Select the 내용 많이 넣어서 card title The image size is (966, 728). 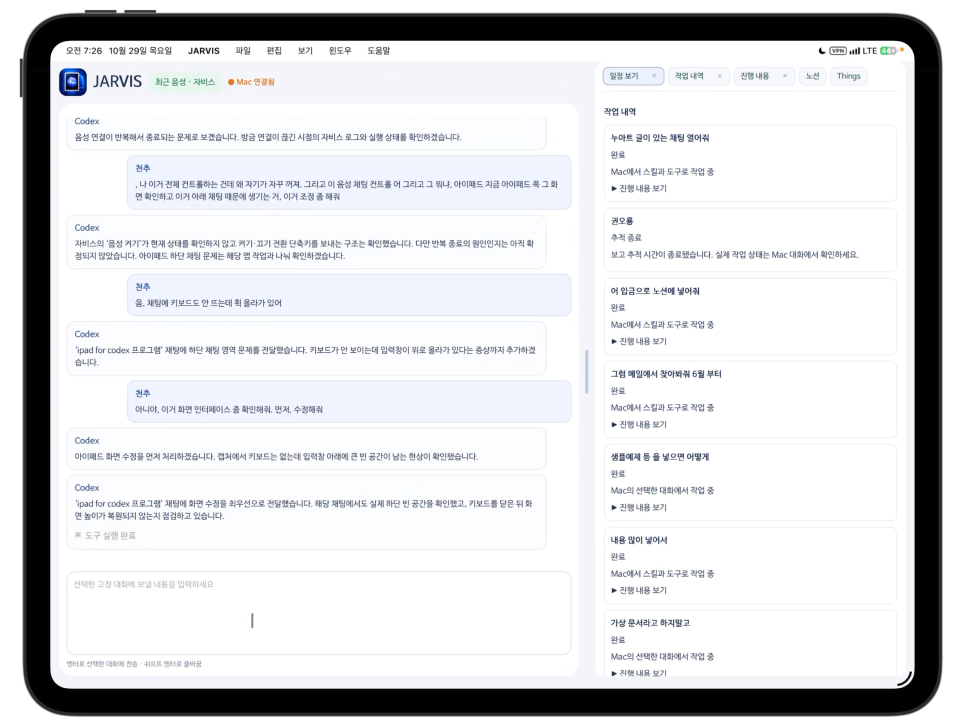(x=639, y=540)
